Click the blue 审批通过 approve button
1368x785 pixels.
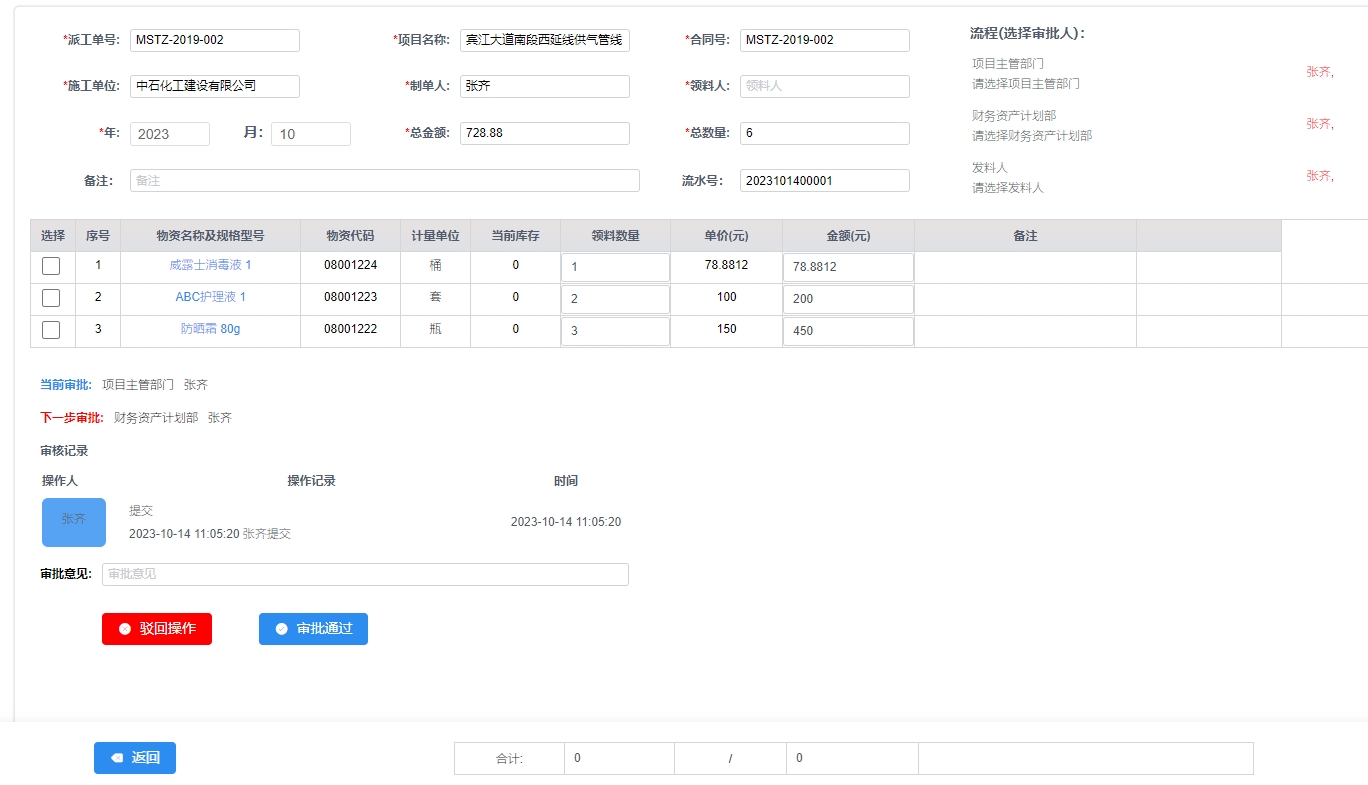pyautogui.click(x=313, y=629)
